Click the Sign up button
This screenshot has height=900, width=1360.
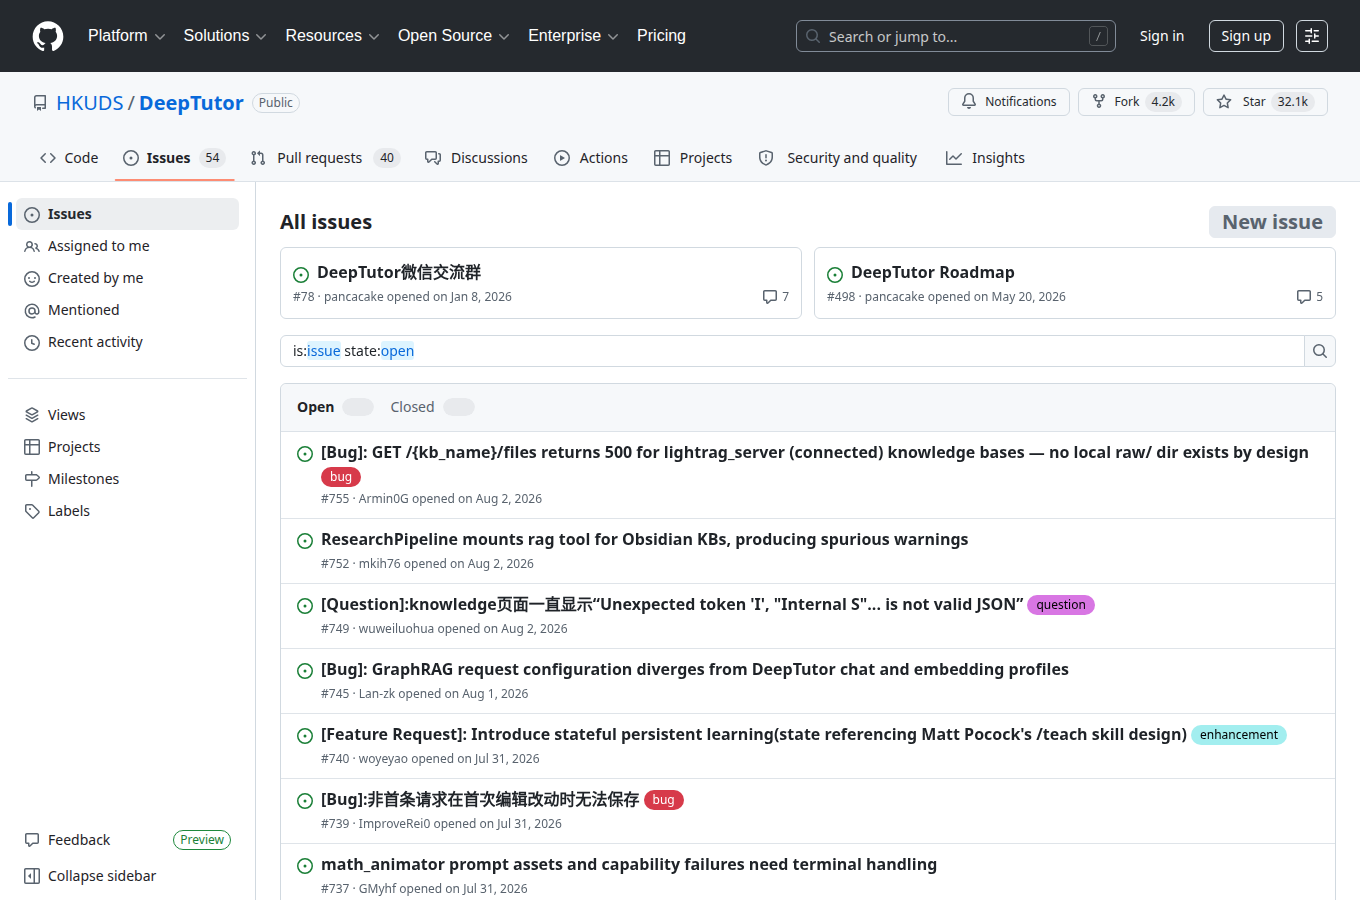point(1245,36)
